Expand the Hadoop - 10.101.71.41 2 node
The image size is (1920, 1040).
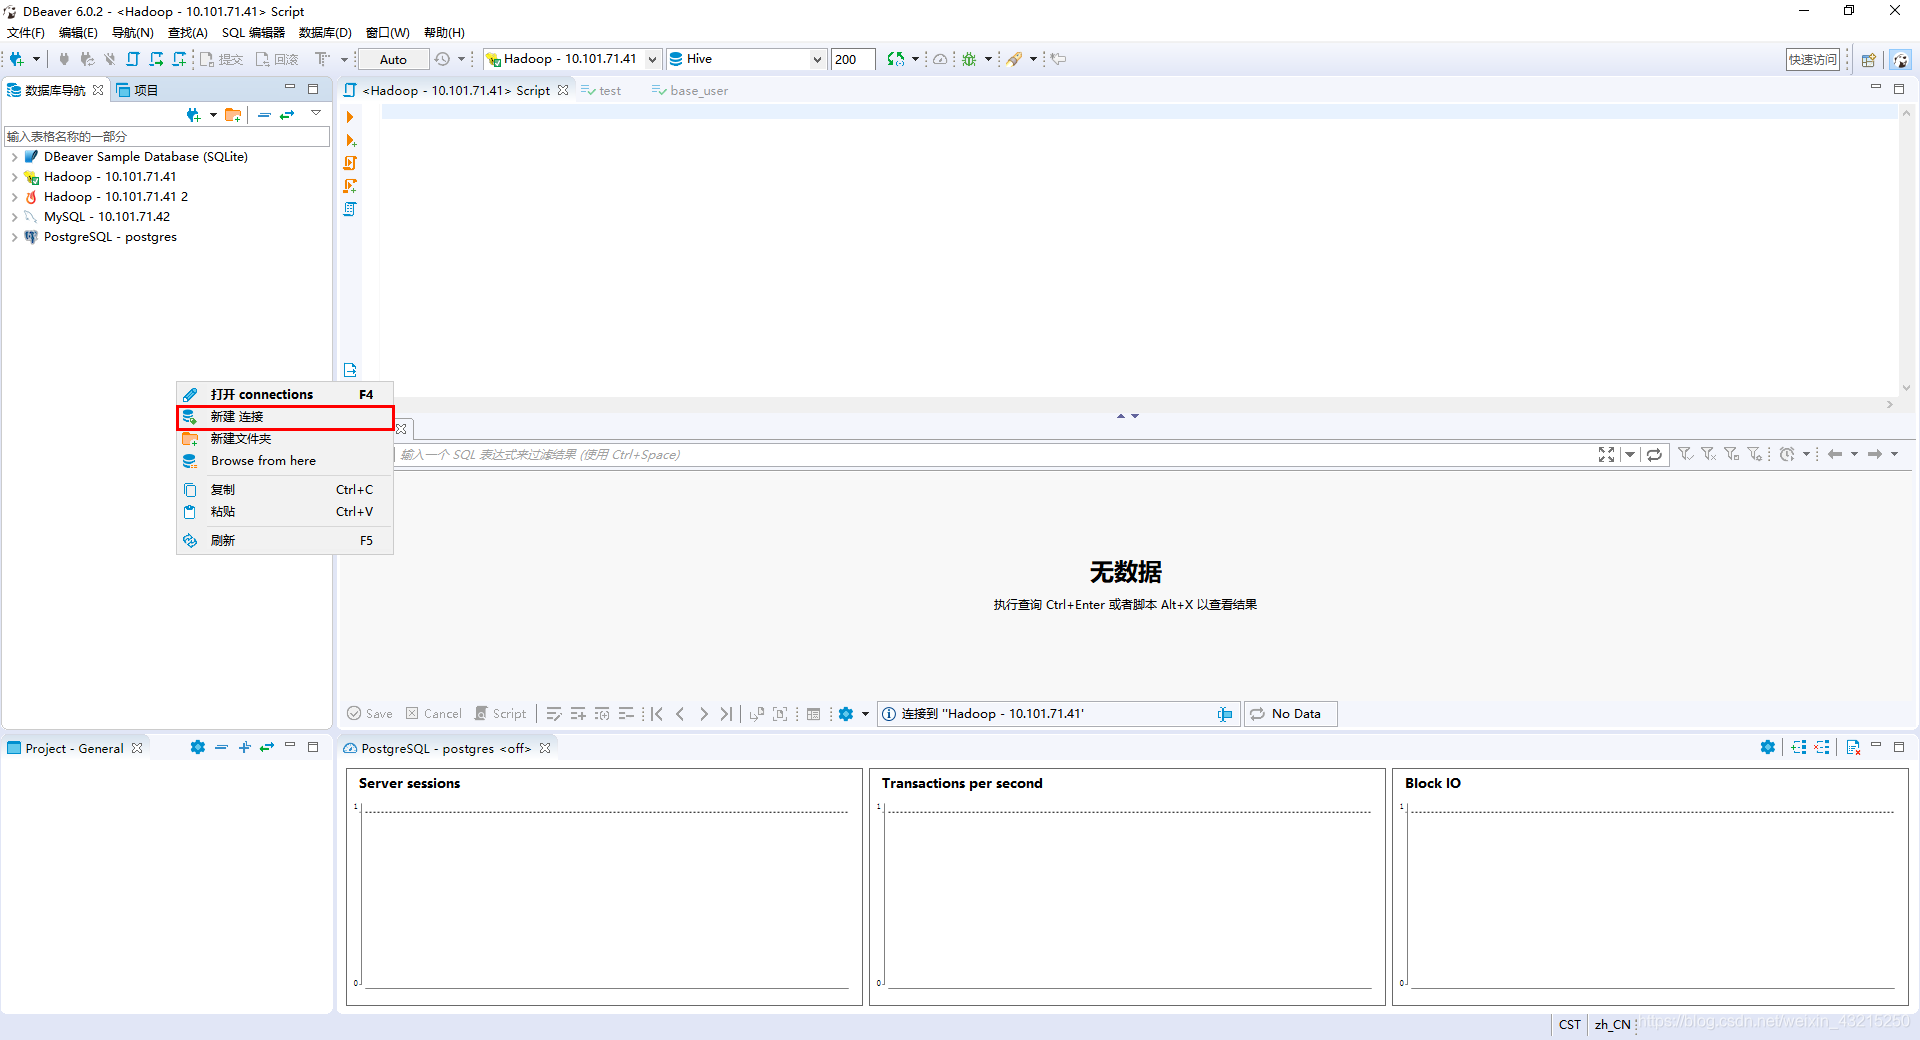pyautogui.click(x=14, y=197)
